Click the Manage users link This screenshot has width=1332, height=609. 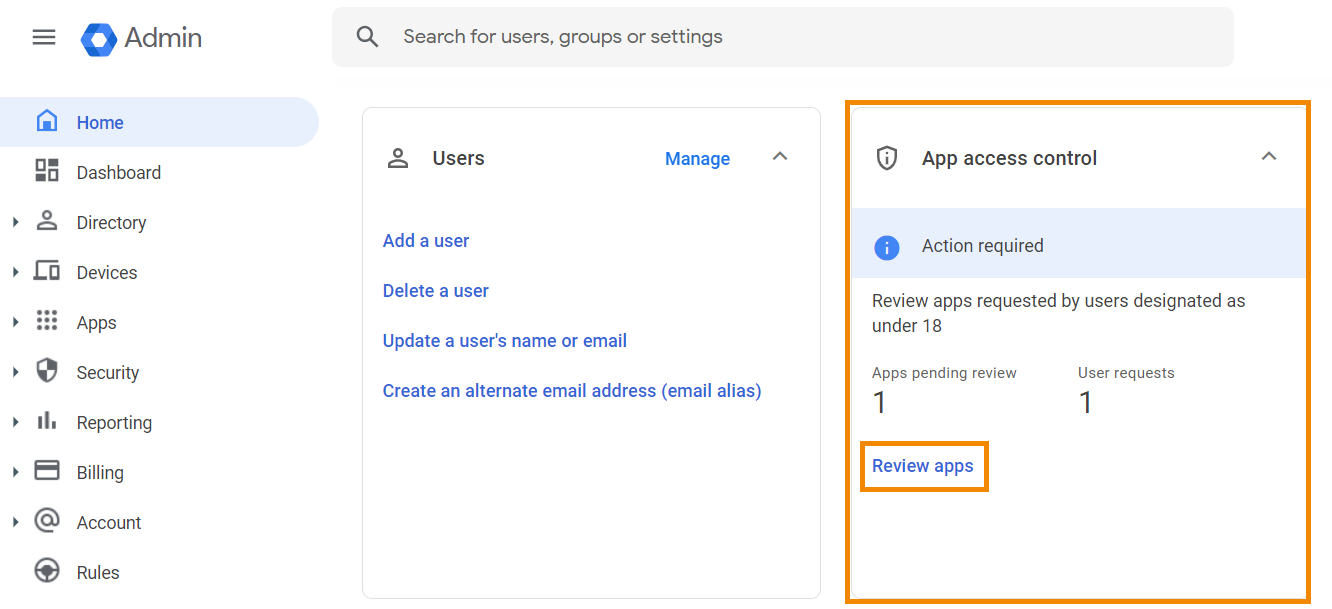click(697, 159)
